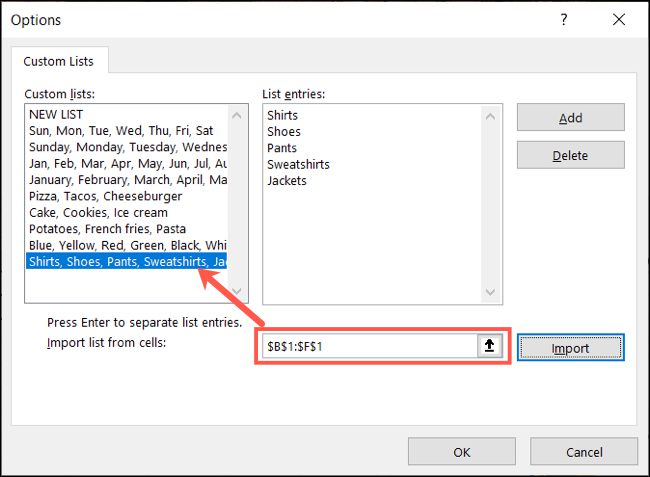
Task: Click the Import list from cells field
Action: (370, 346)
